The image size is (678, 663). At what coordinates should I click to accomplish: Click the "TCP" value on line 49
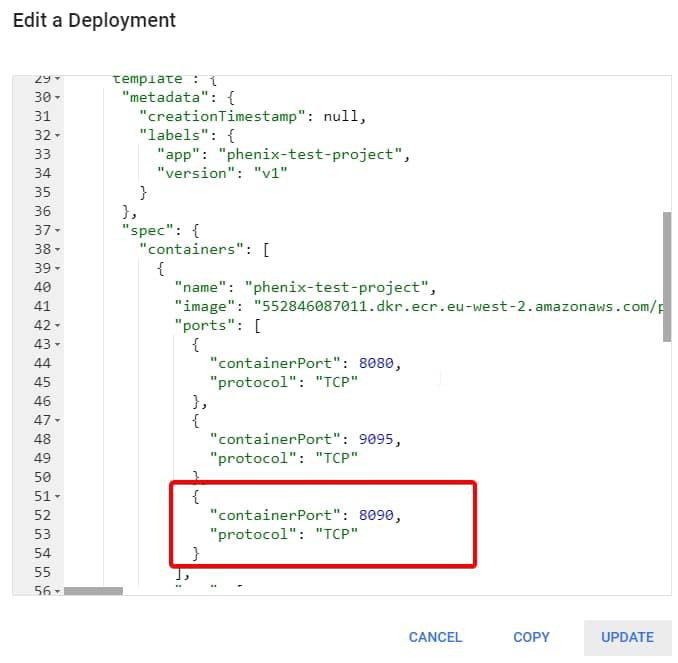point(336,458)
